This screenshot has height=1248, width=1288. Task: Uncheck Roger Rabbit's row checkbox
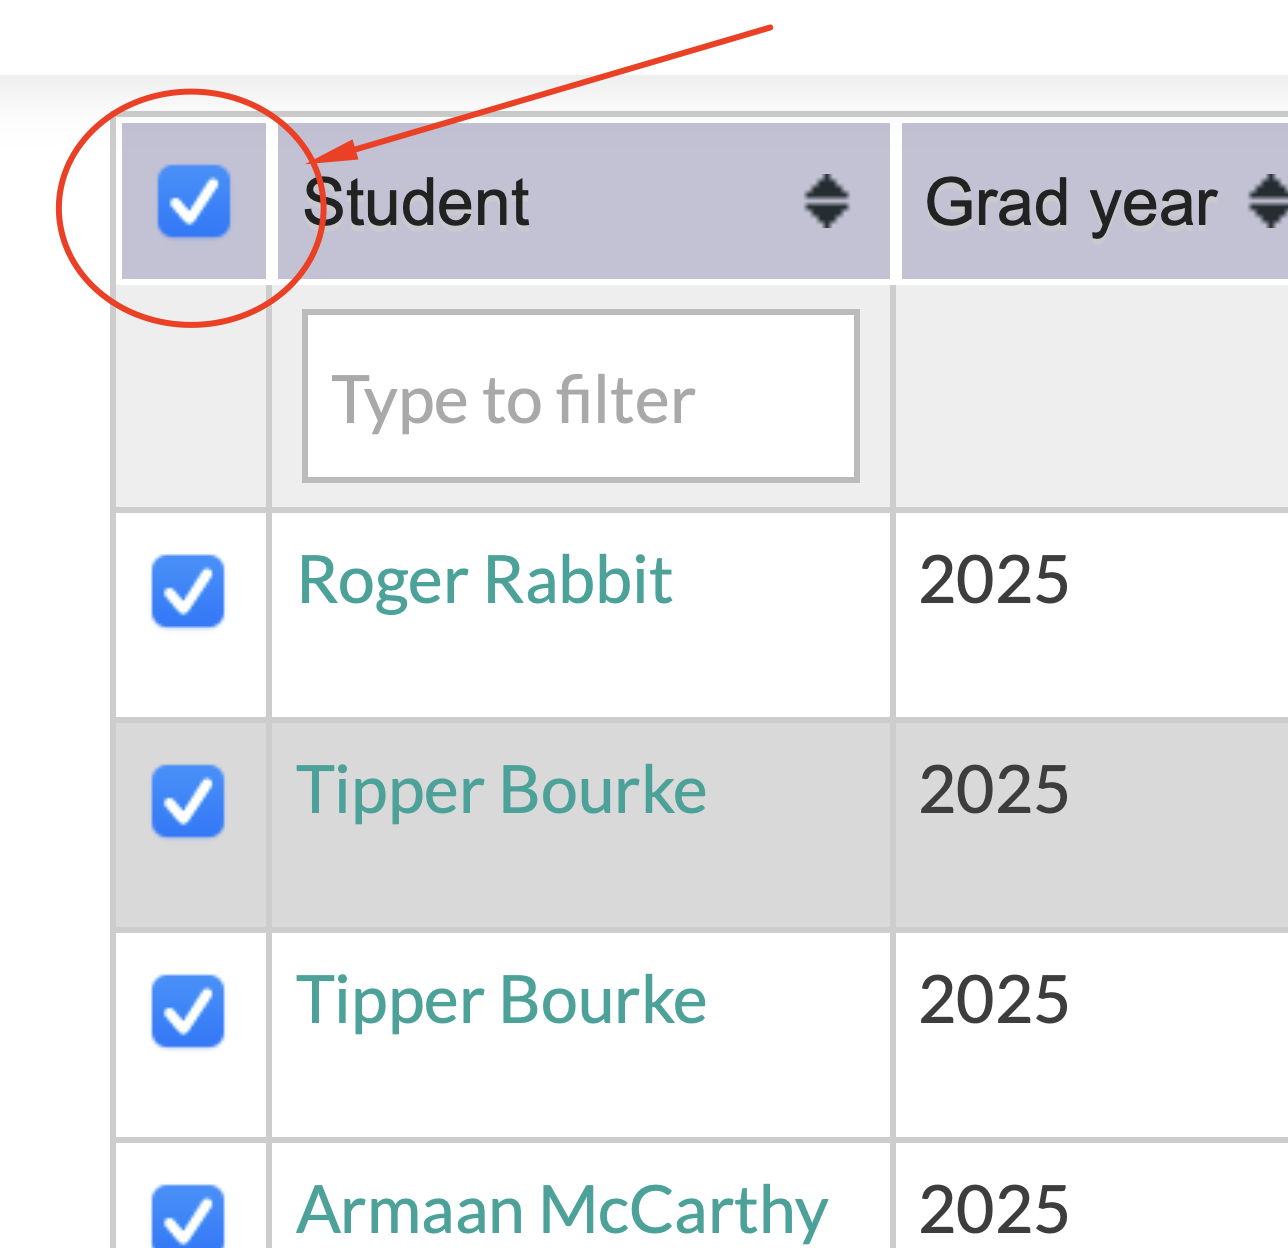click(x=188, y=590)
